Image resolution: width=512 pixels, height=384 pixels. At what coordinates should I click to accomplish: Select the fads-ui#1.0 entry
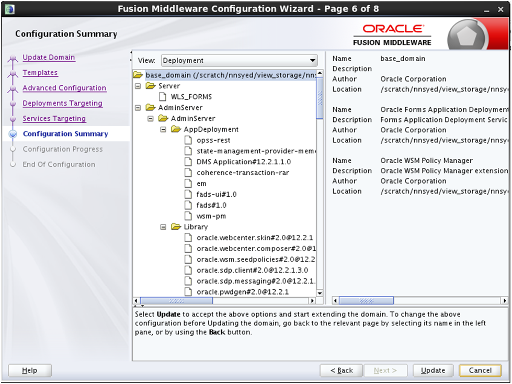coord(216,194)
